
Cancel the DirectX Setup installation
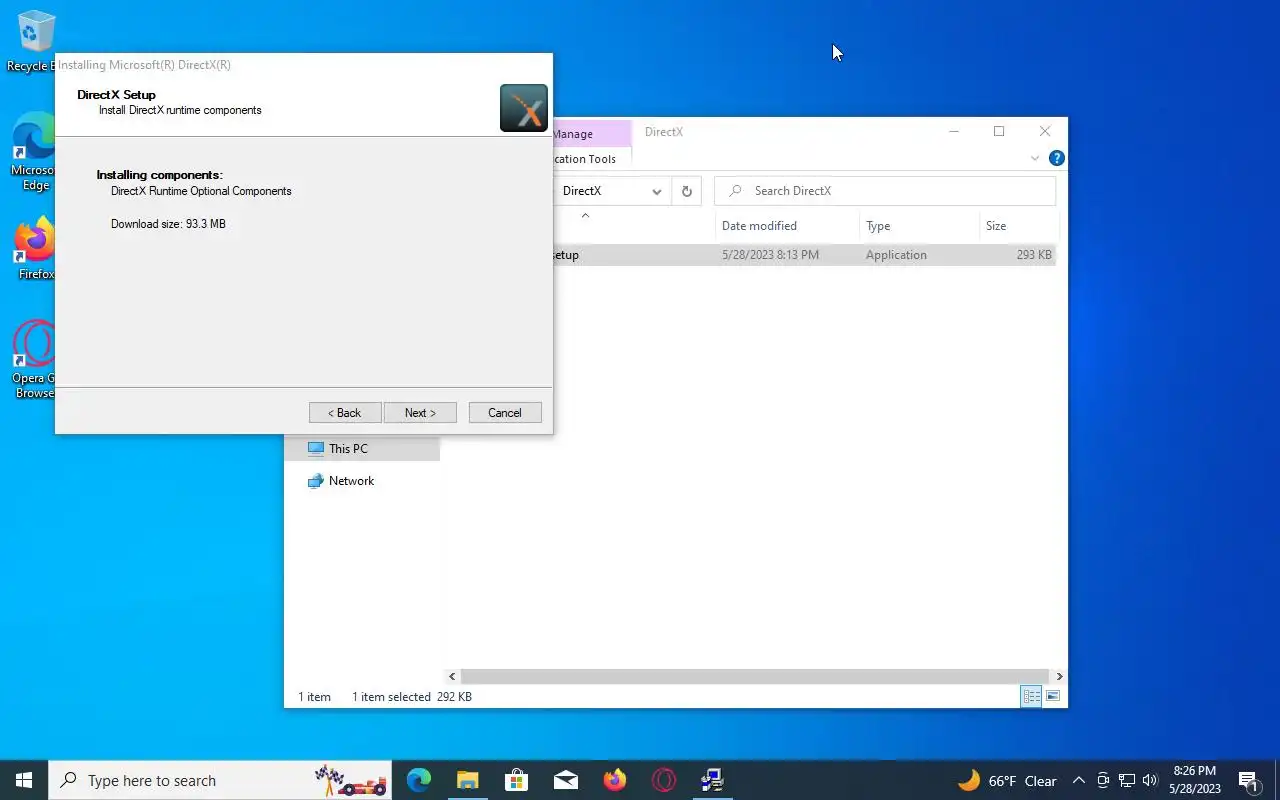coord(505,413)
